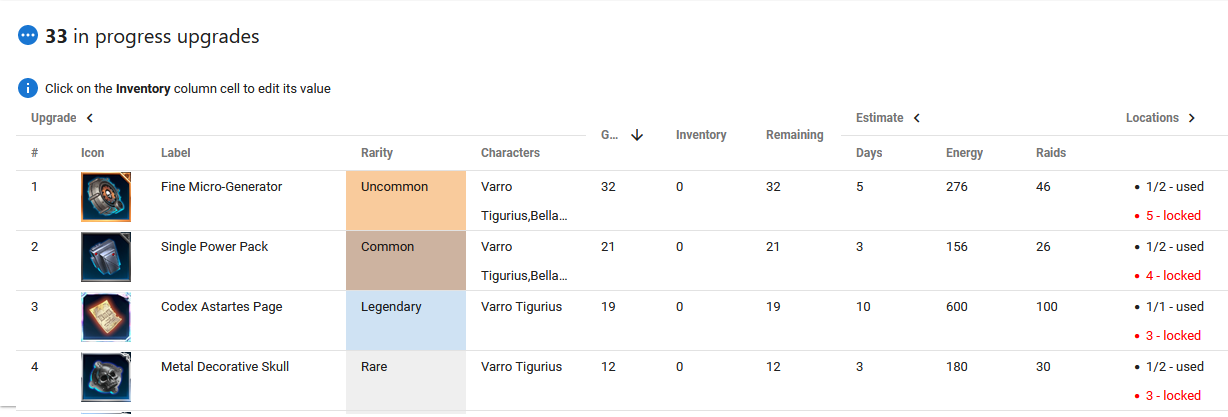Image resolution: width=1228 pixels, height=417 pixels.
Task: Sort by the Inventory column header
Action: coord(701,135)
